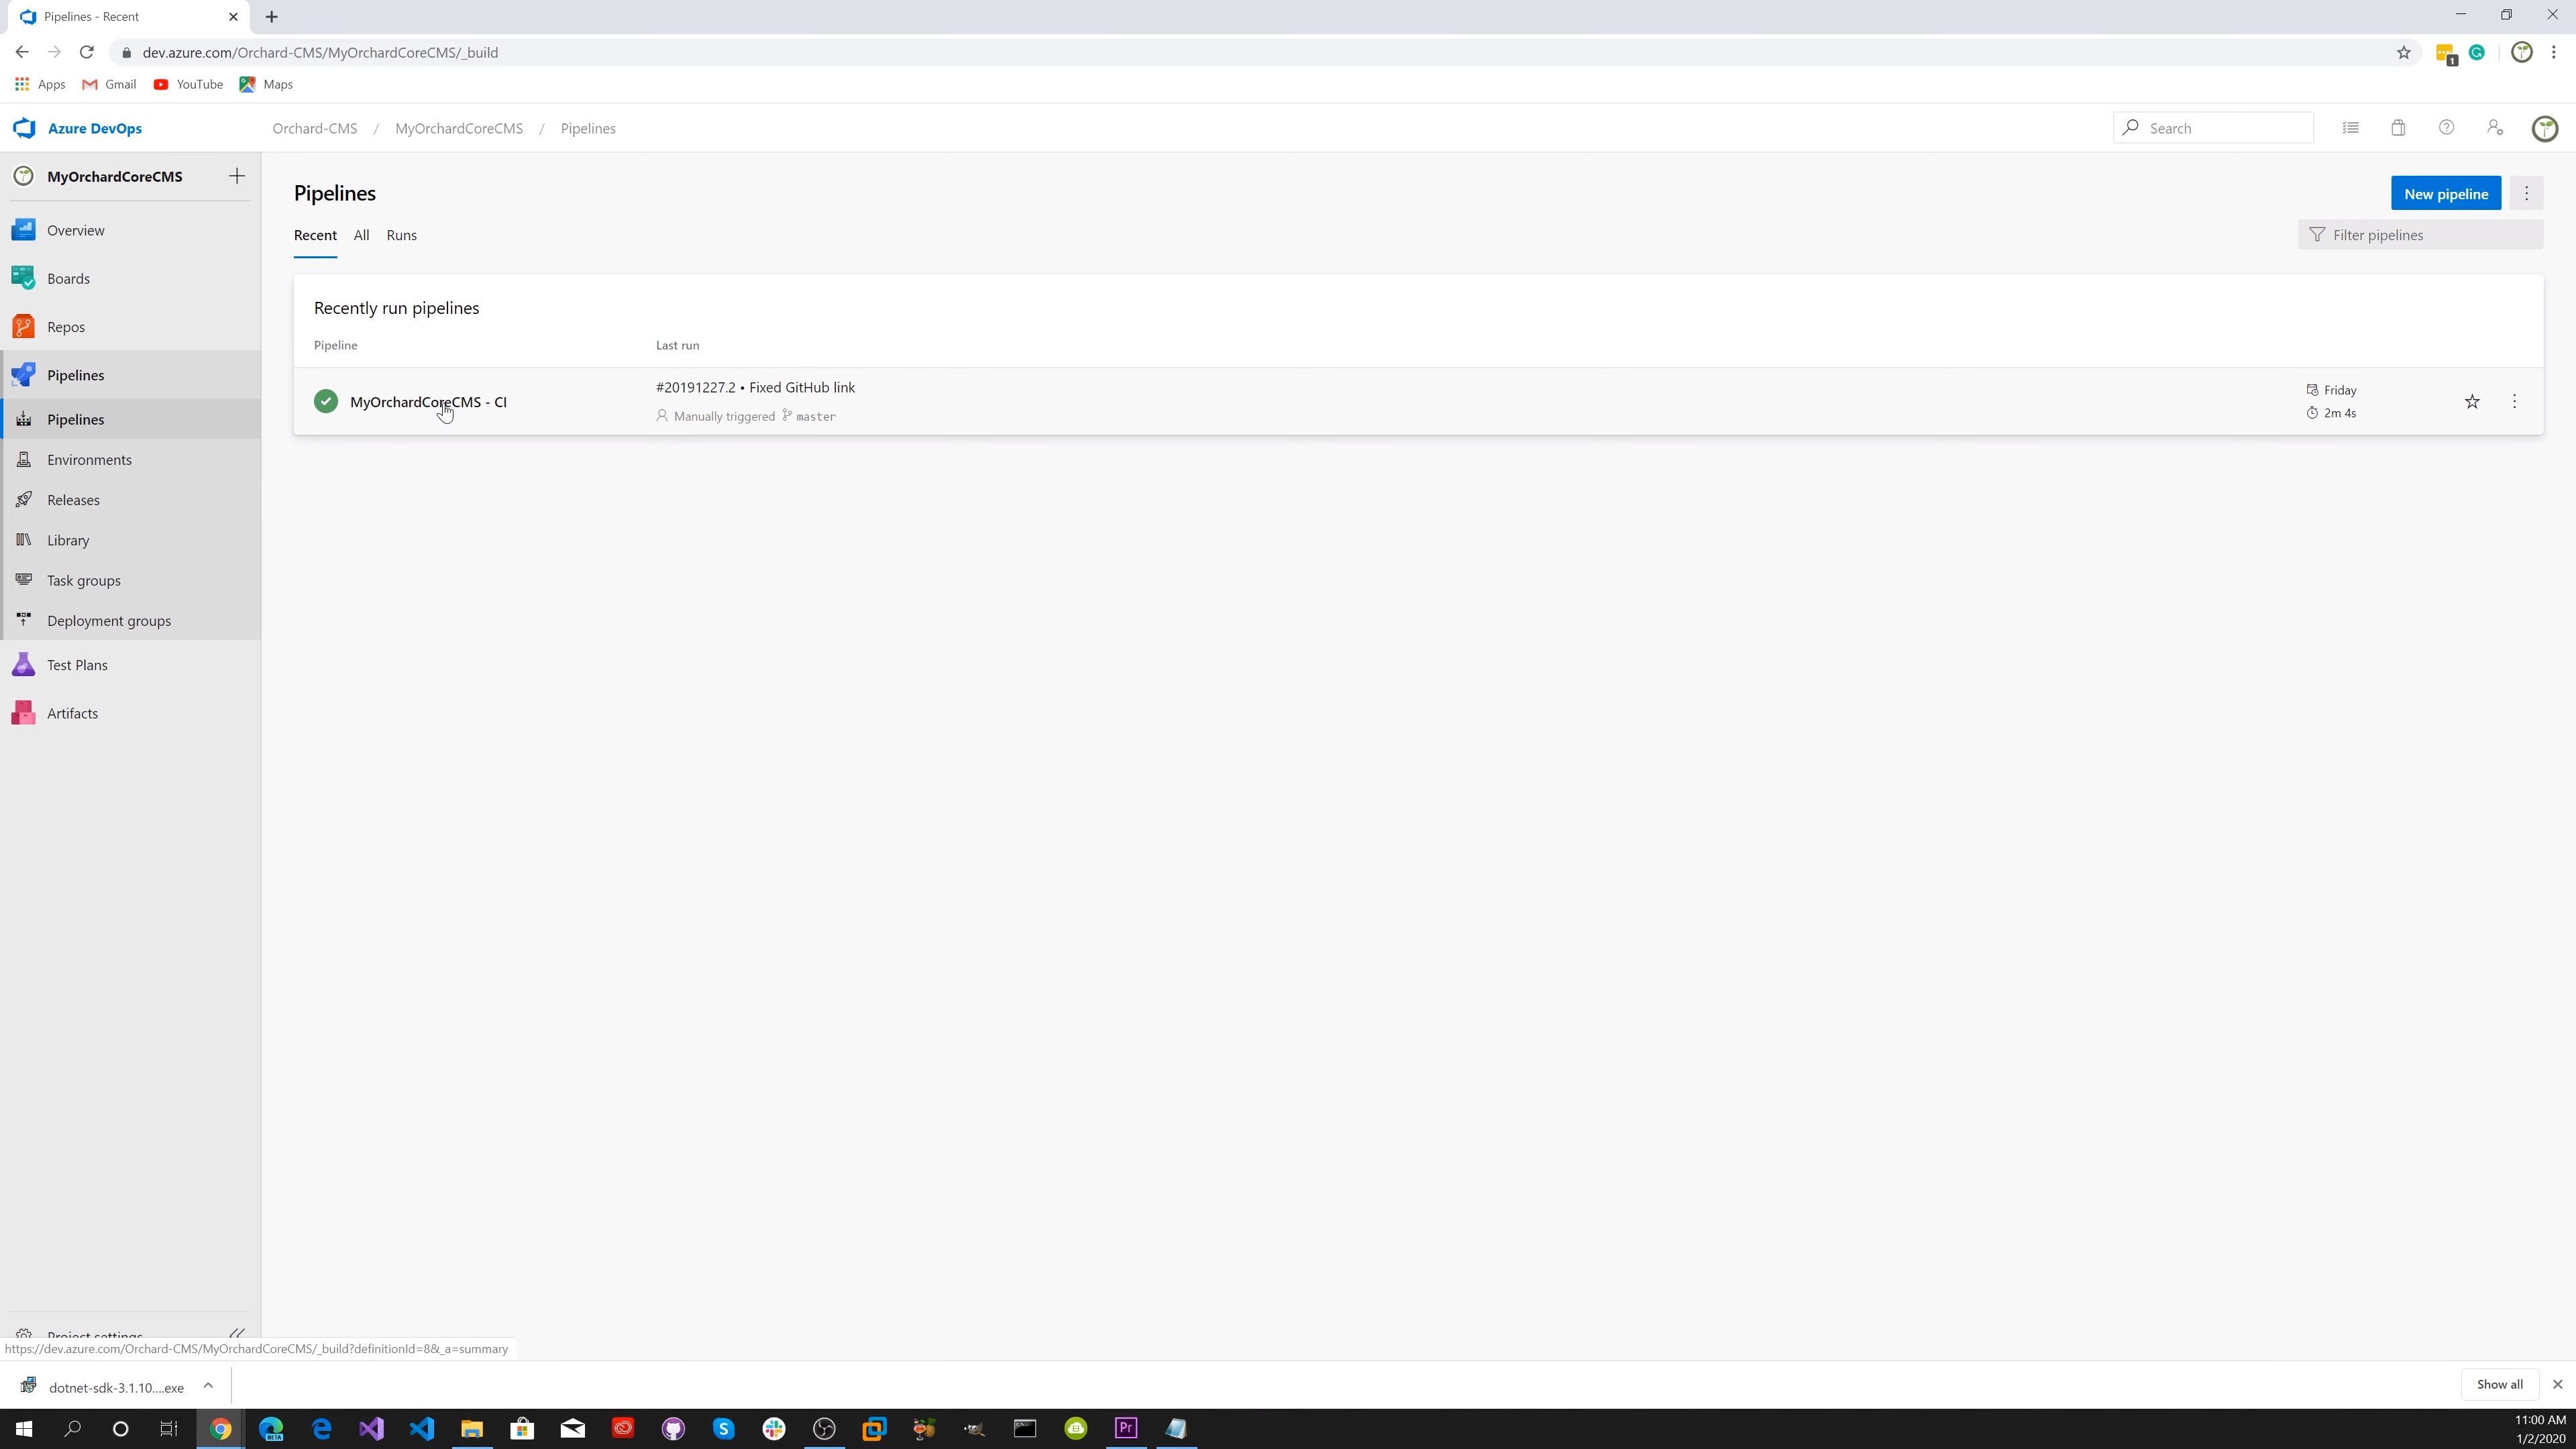2576x1449 pixels.
Task: Open the Gmail bookmark
Action: click(x=109, y=84)
